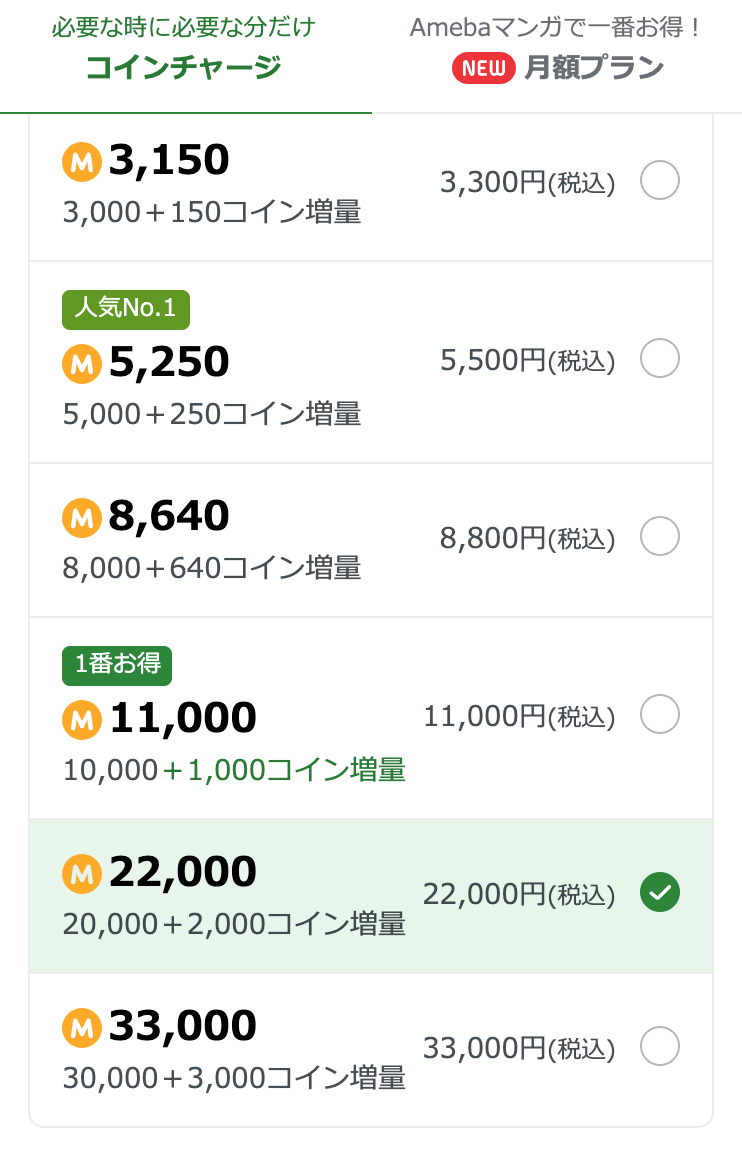Click the coin icon beside 5,250

[82, 364]
